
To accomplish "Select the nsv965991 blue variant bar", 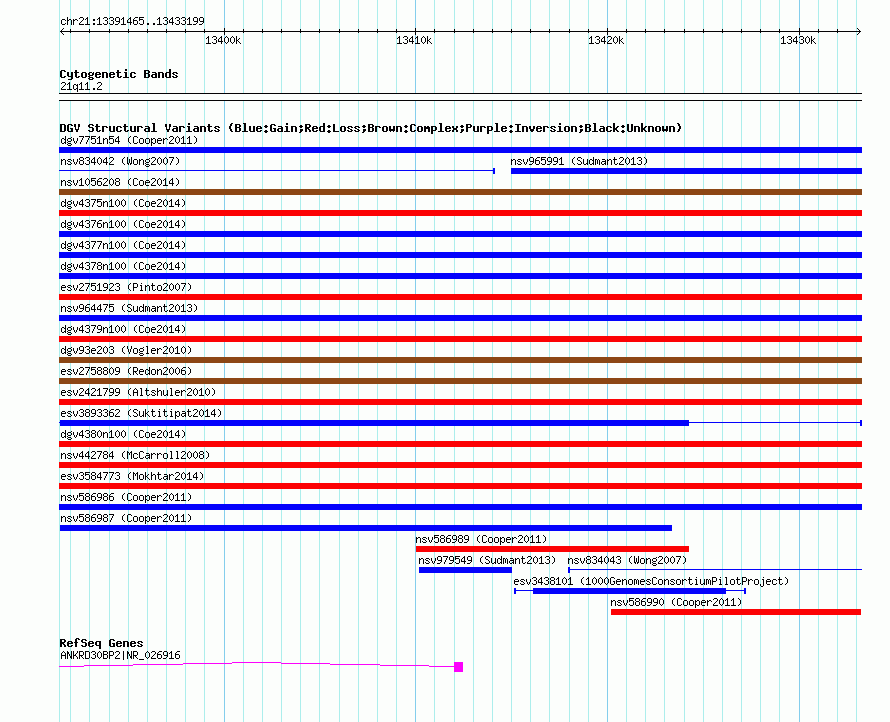I will [x=686, y=171].
